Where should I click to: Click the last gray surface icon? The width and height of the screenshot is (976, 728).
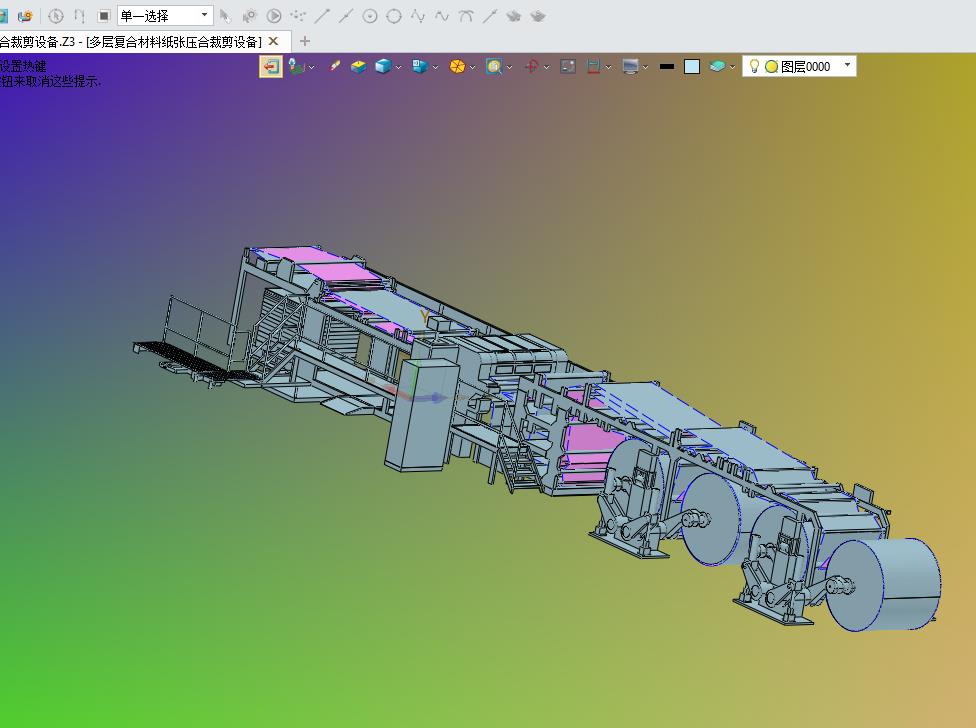coord(538,17)
